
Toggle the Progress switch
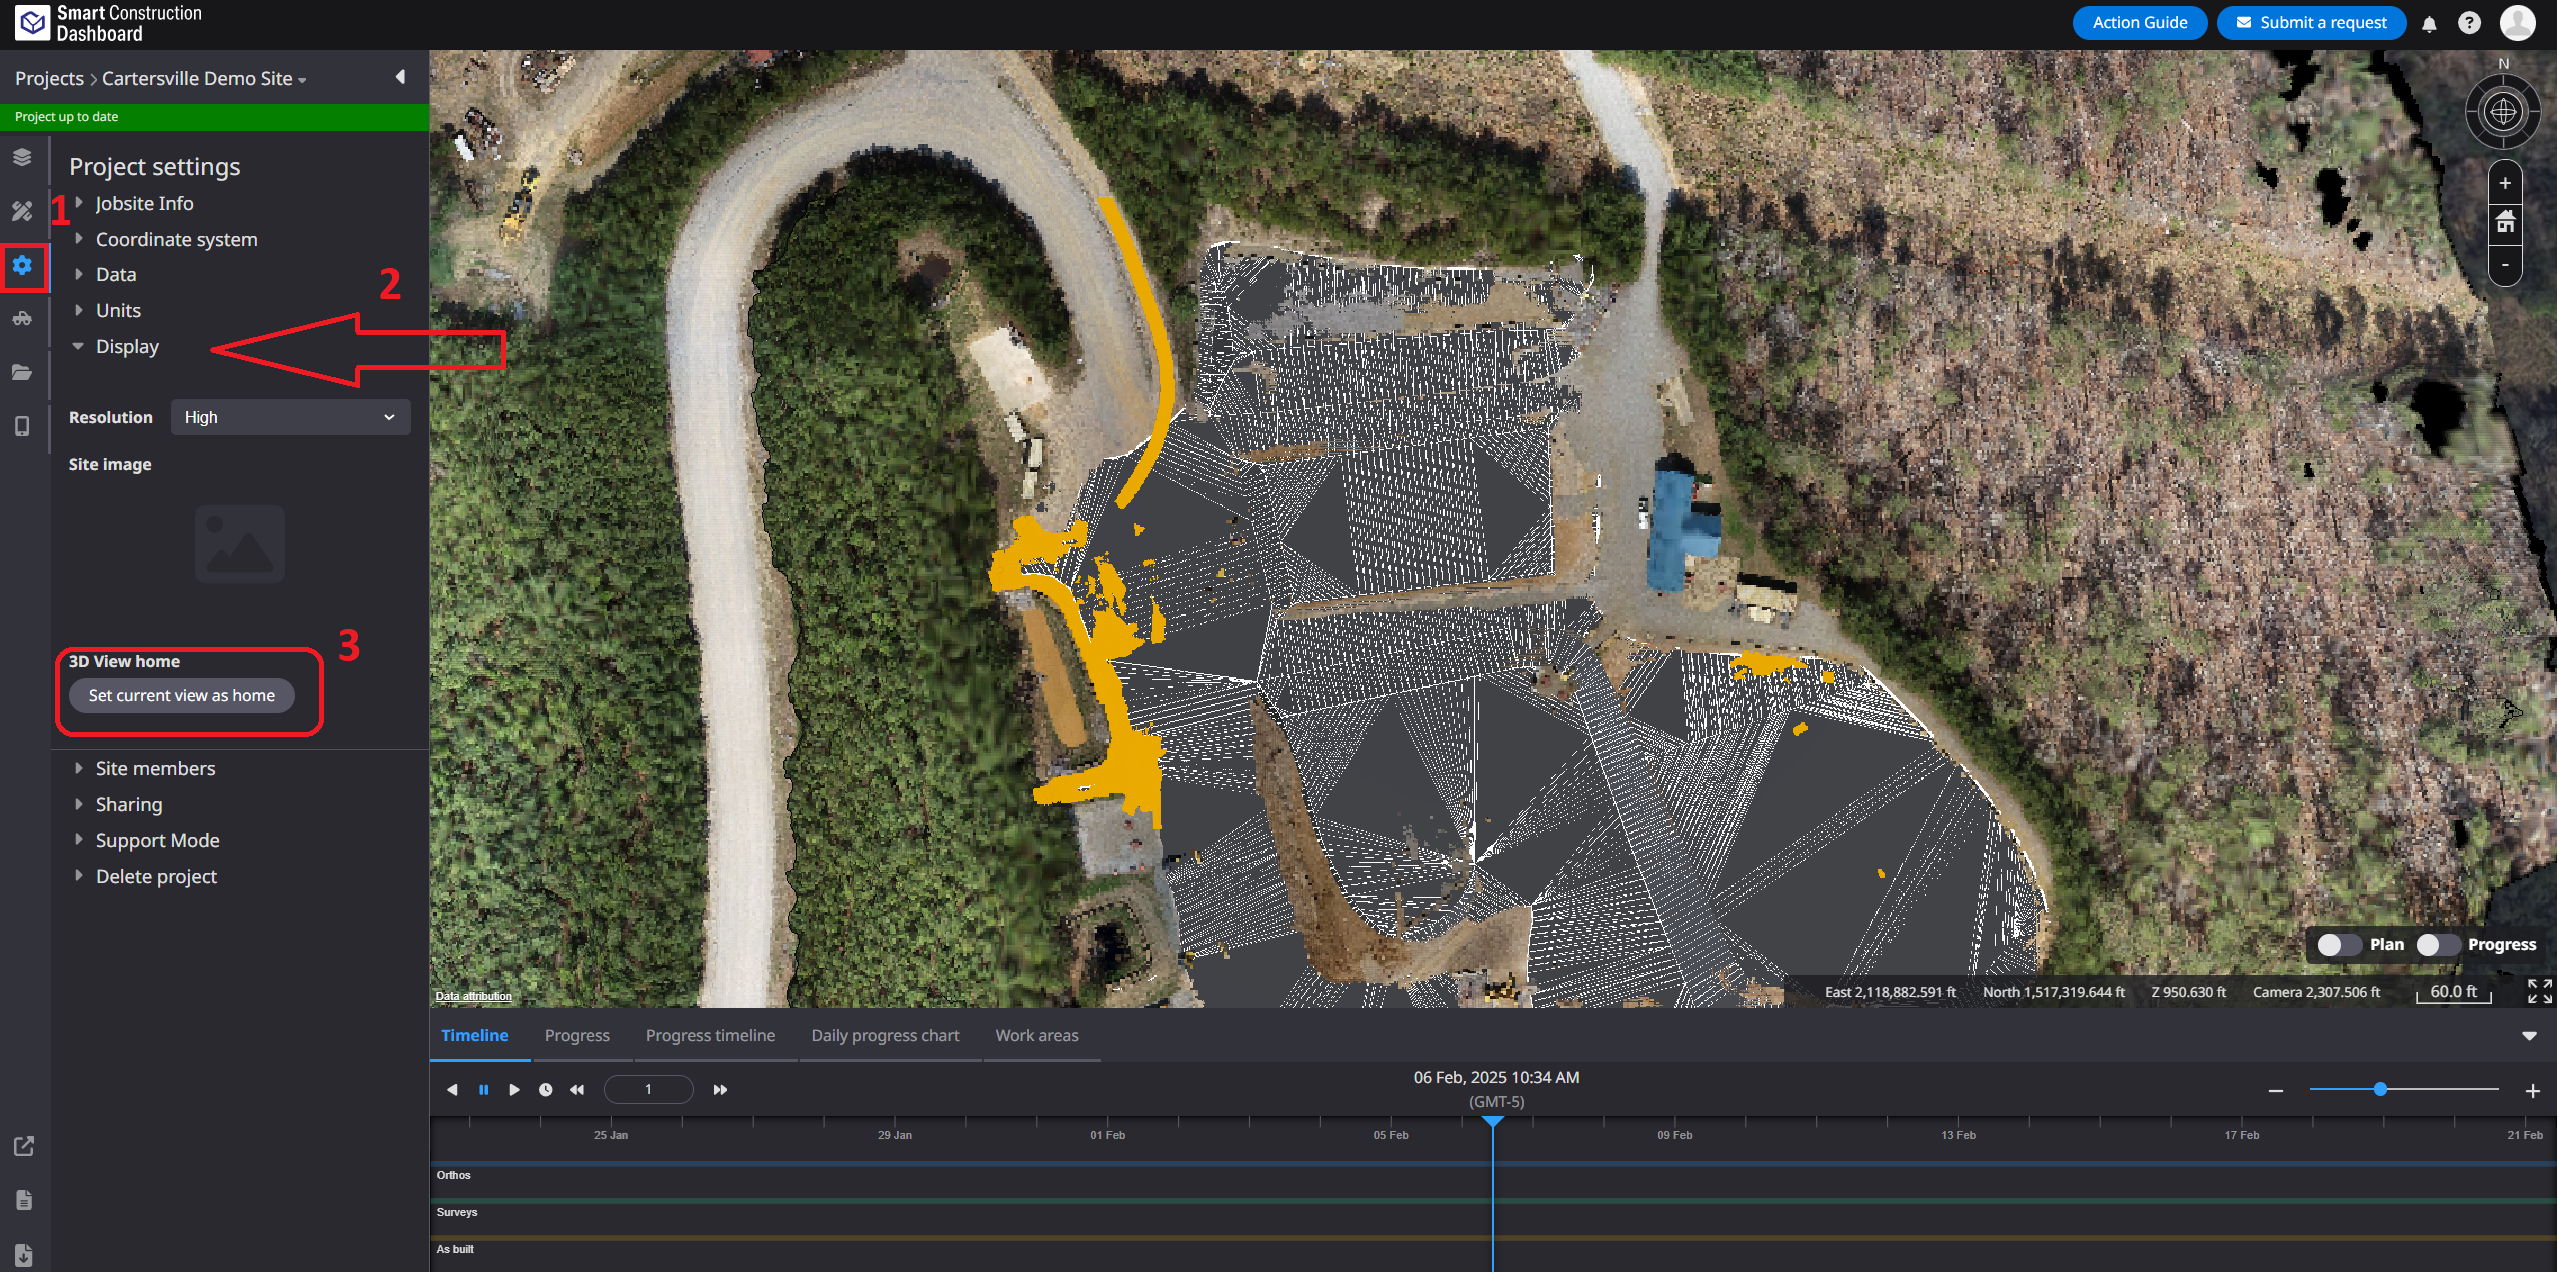coord(2438,945)
